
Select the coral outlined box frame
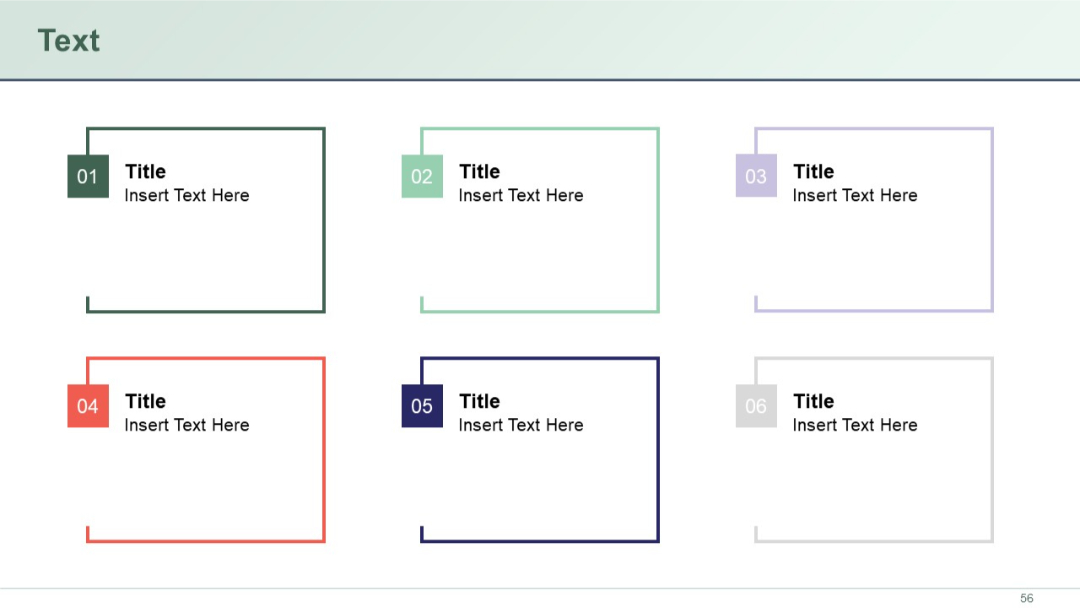click(x=205, y=357)
